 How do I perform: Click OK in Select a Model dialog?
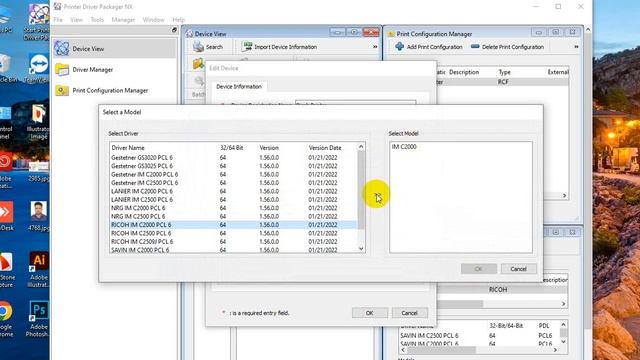click(x=479, y=269)
